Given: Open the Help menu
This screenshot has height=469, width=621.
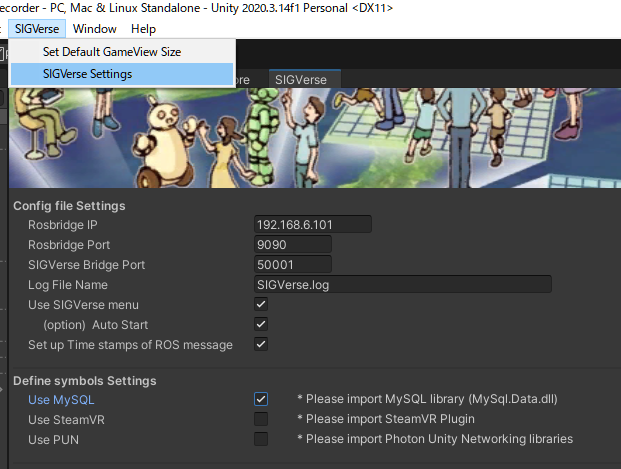Looking at the screenshot, I should tap(143, 29).
